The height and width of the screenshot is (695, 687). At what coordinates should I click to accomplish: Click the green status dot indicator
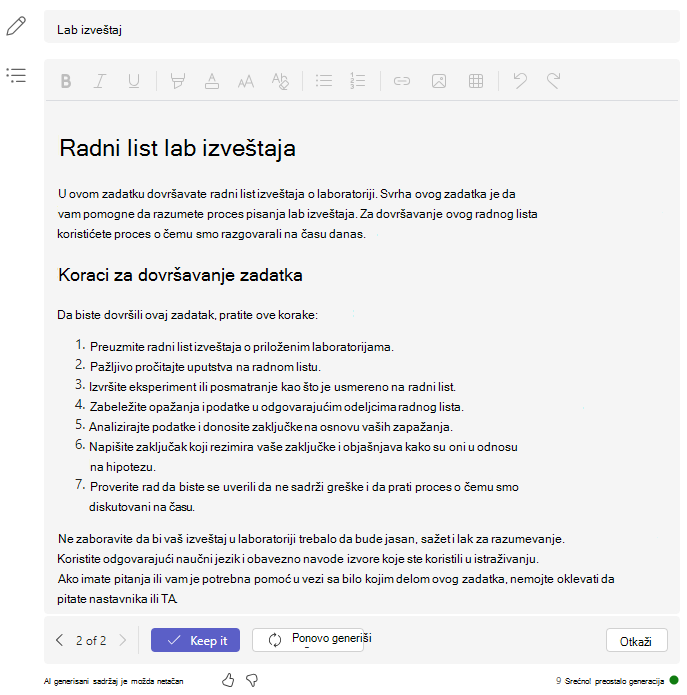tap(674, 680)
